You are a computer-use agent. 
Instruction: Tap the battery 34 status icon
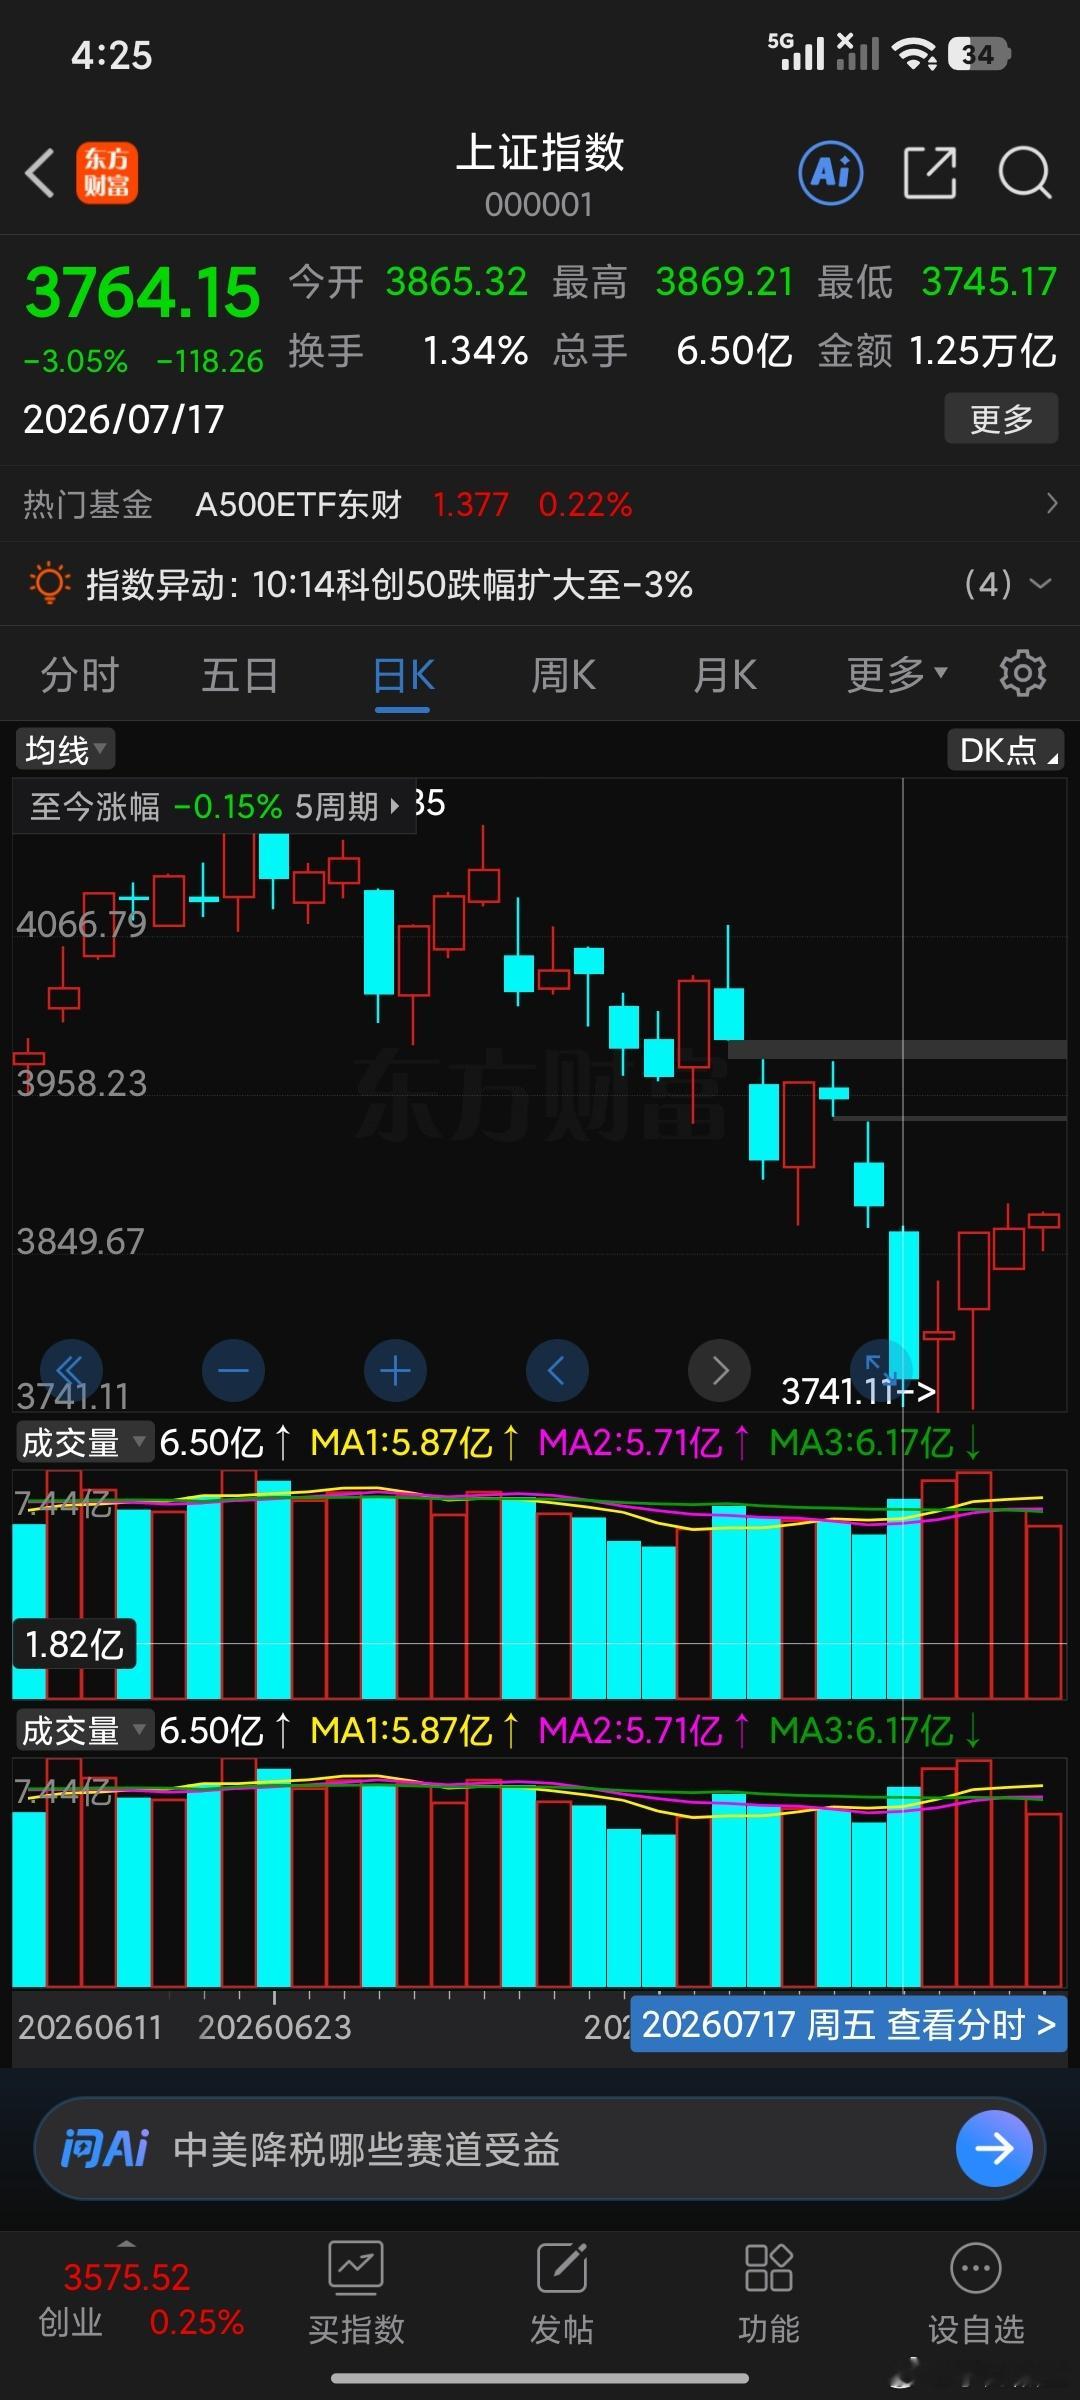[979, 53]
